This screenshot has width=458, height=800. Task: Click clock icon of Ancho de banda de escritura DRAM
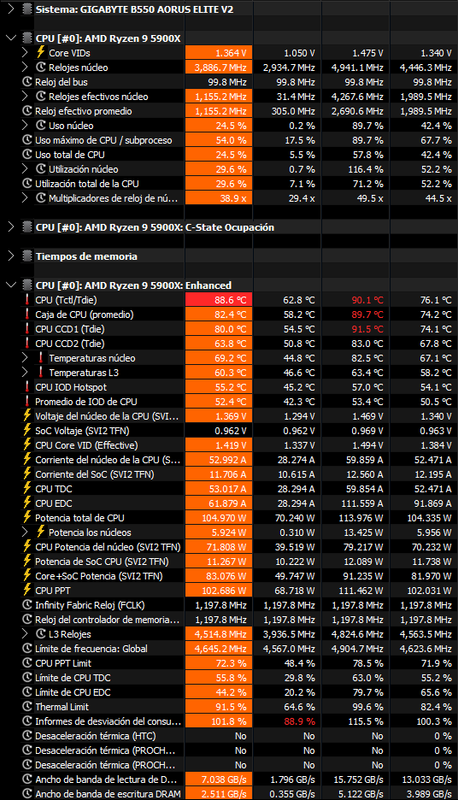click(x=27, y=794)
